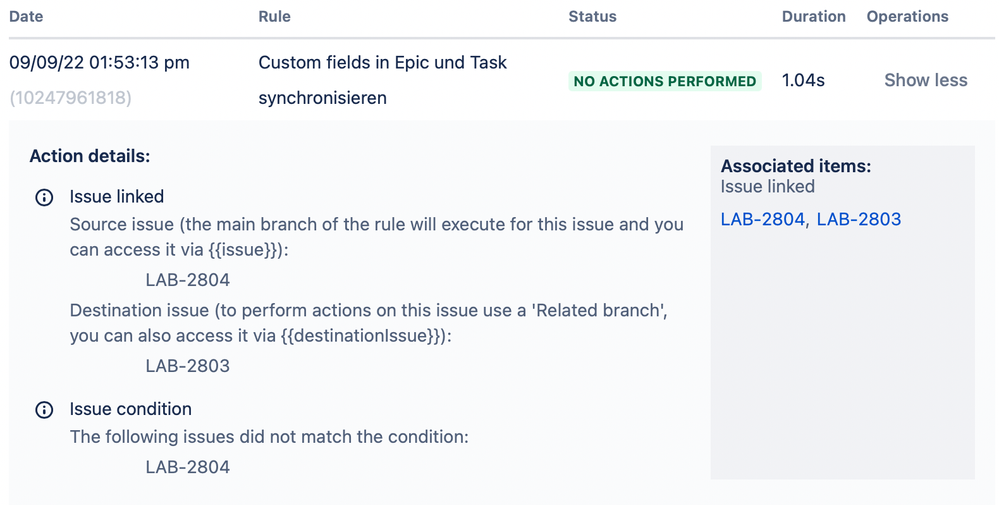Click the Date column header
The height and width of the screenshot is (505, 999).
click(x=26, y=17)
